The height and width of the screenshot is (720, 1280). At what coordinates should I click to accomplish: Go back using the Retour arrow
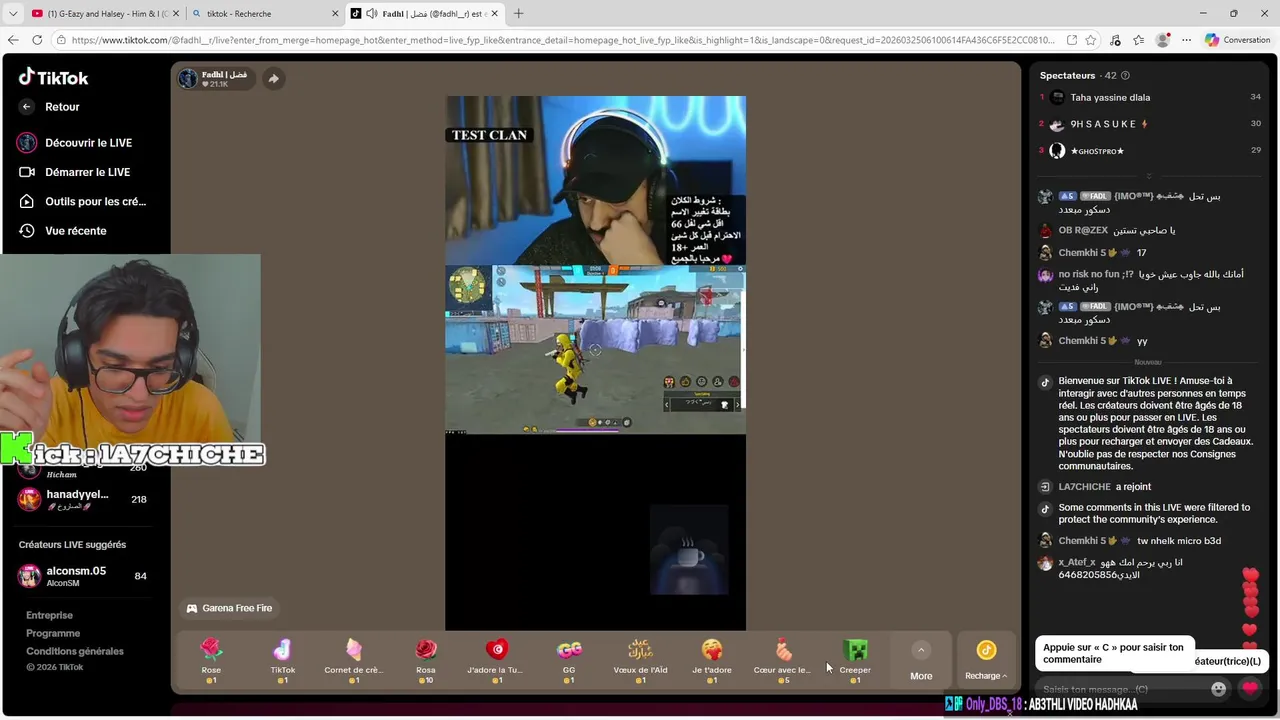(27, 107)
